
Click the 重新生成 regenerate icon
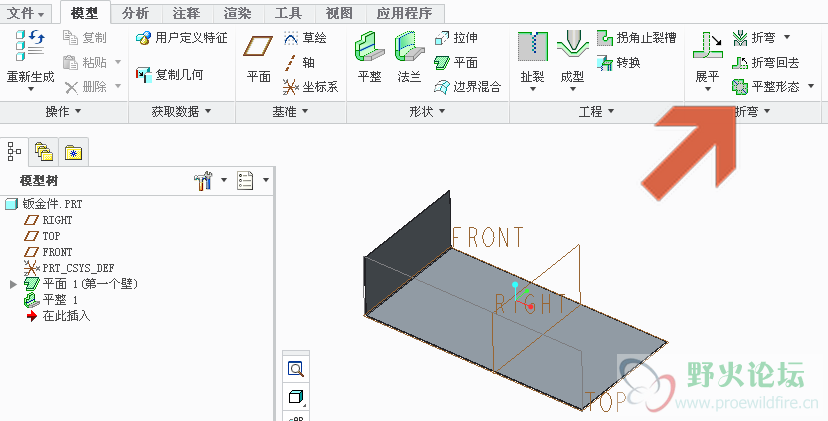[x=30, y=45]
